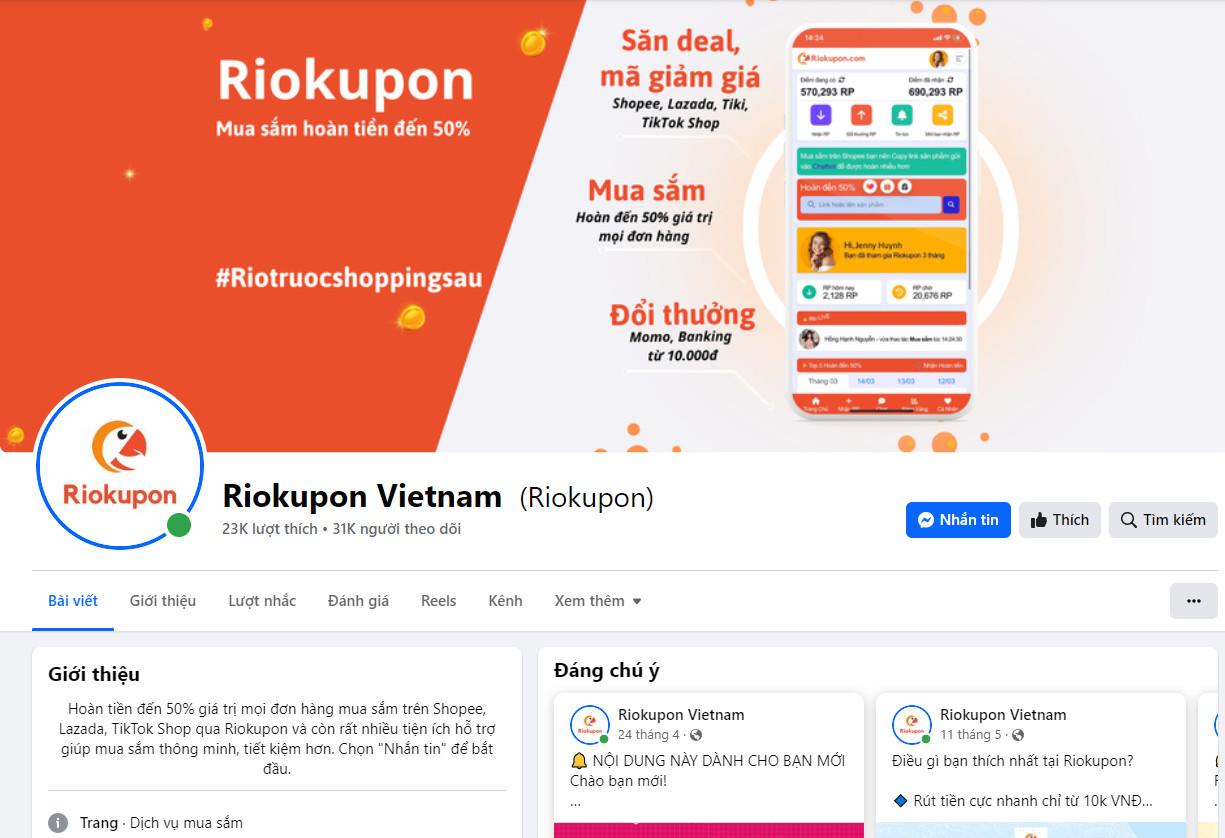
Task: Select the Bài viết tab
Action: coord(73,601)
